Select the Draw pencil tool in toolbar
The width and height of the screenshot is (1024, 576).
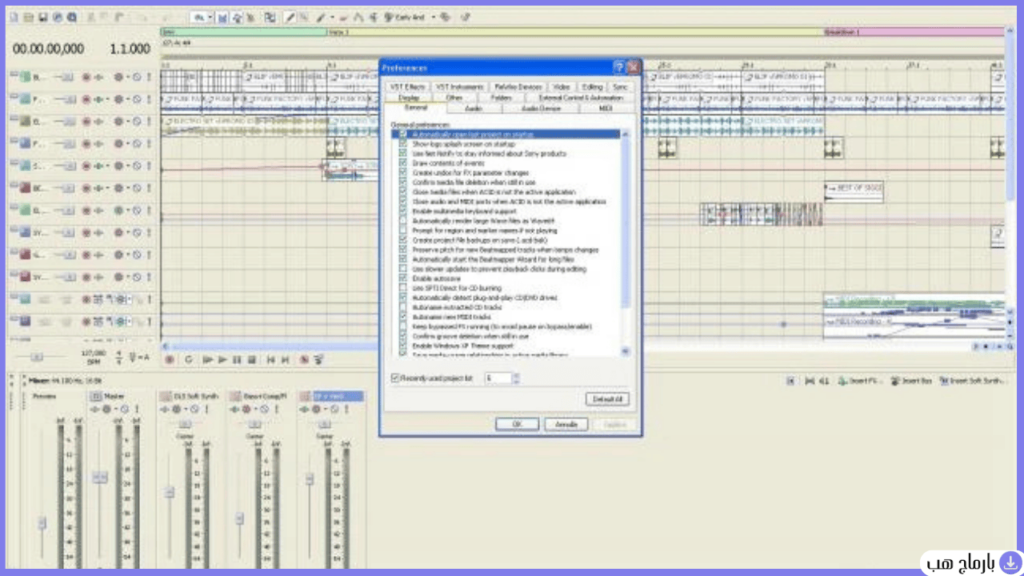290,18
